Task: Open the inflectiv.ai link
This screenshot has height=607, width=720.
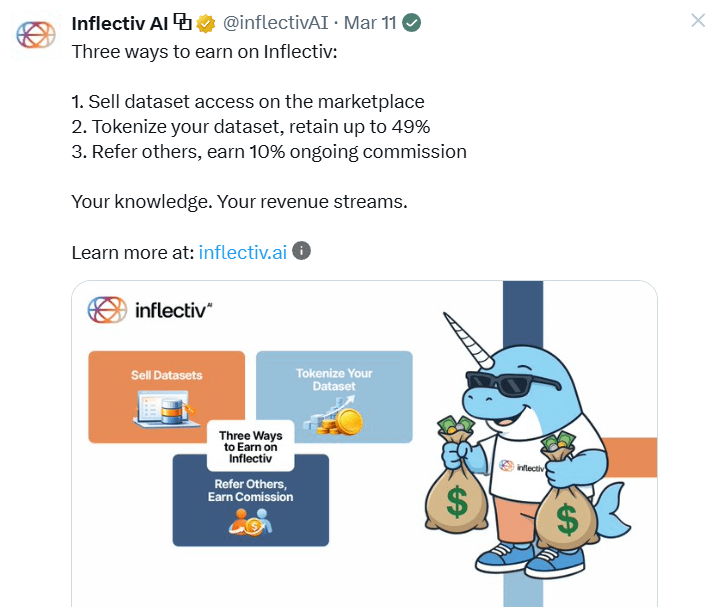Action: coord(242,252)
